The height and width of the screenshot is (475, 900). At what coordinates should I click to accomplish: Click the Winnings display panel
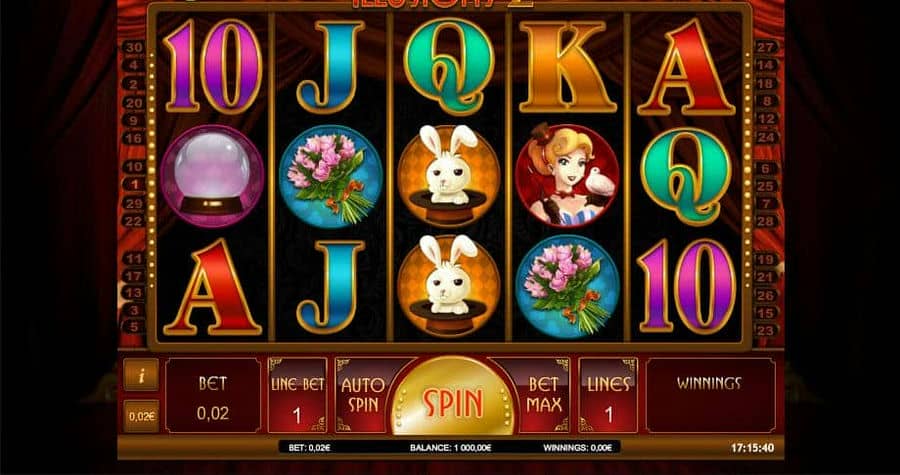coord(709,395)
